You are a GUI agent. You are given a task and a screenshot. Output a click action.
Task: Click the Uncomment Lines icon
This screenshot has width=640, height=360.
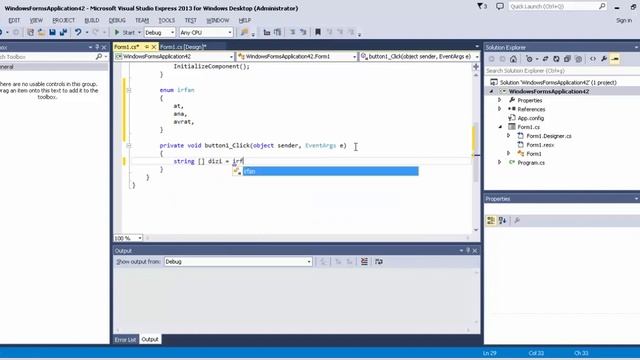303,32
